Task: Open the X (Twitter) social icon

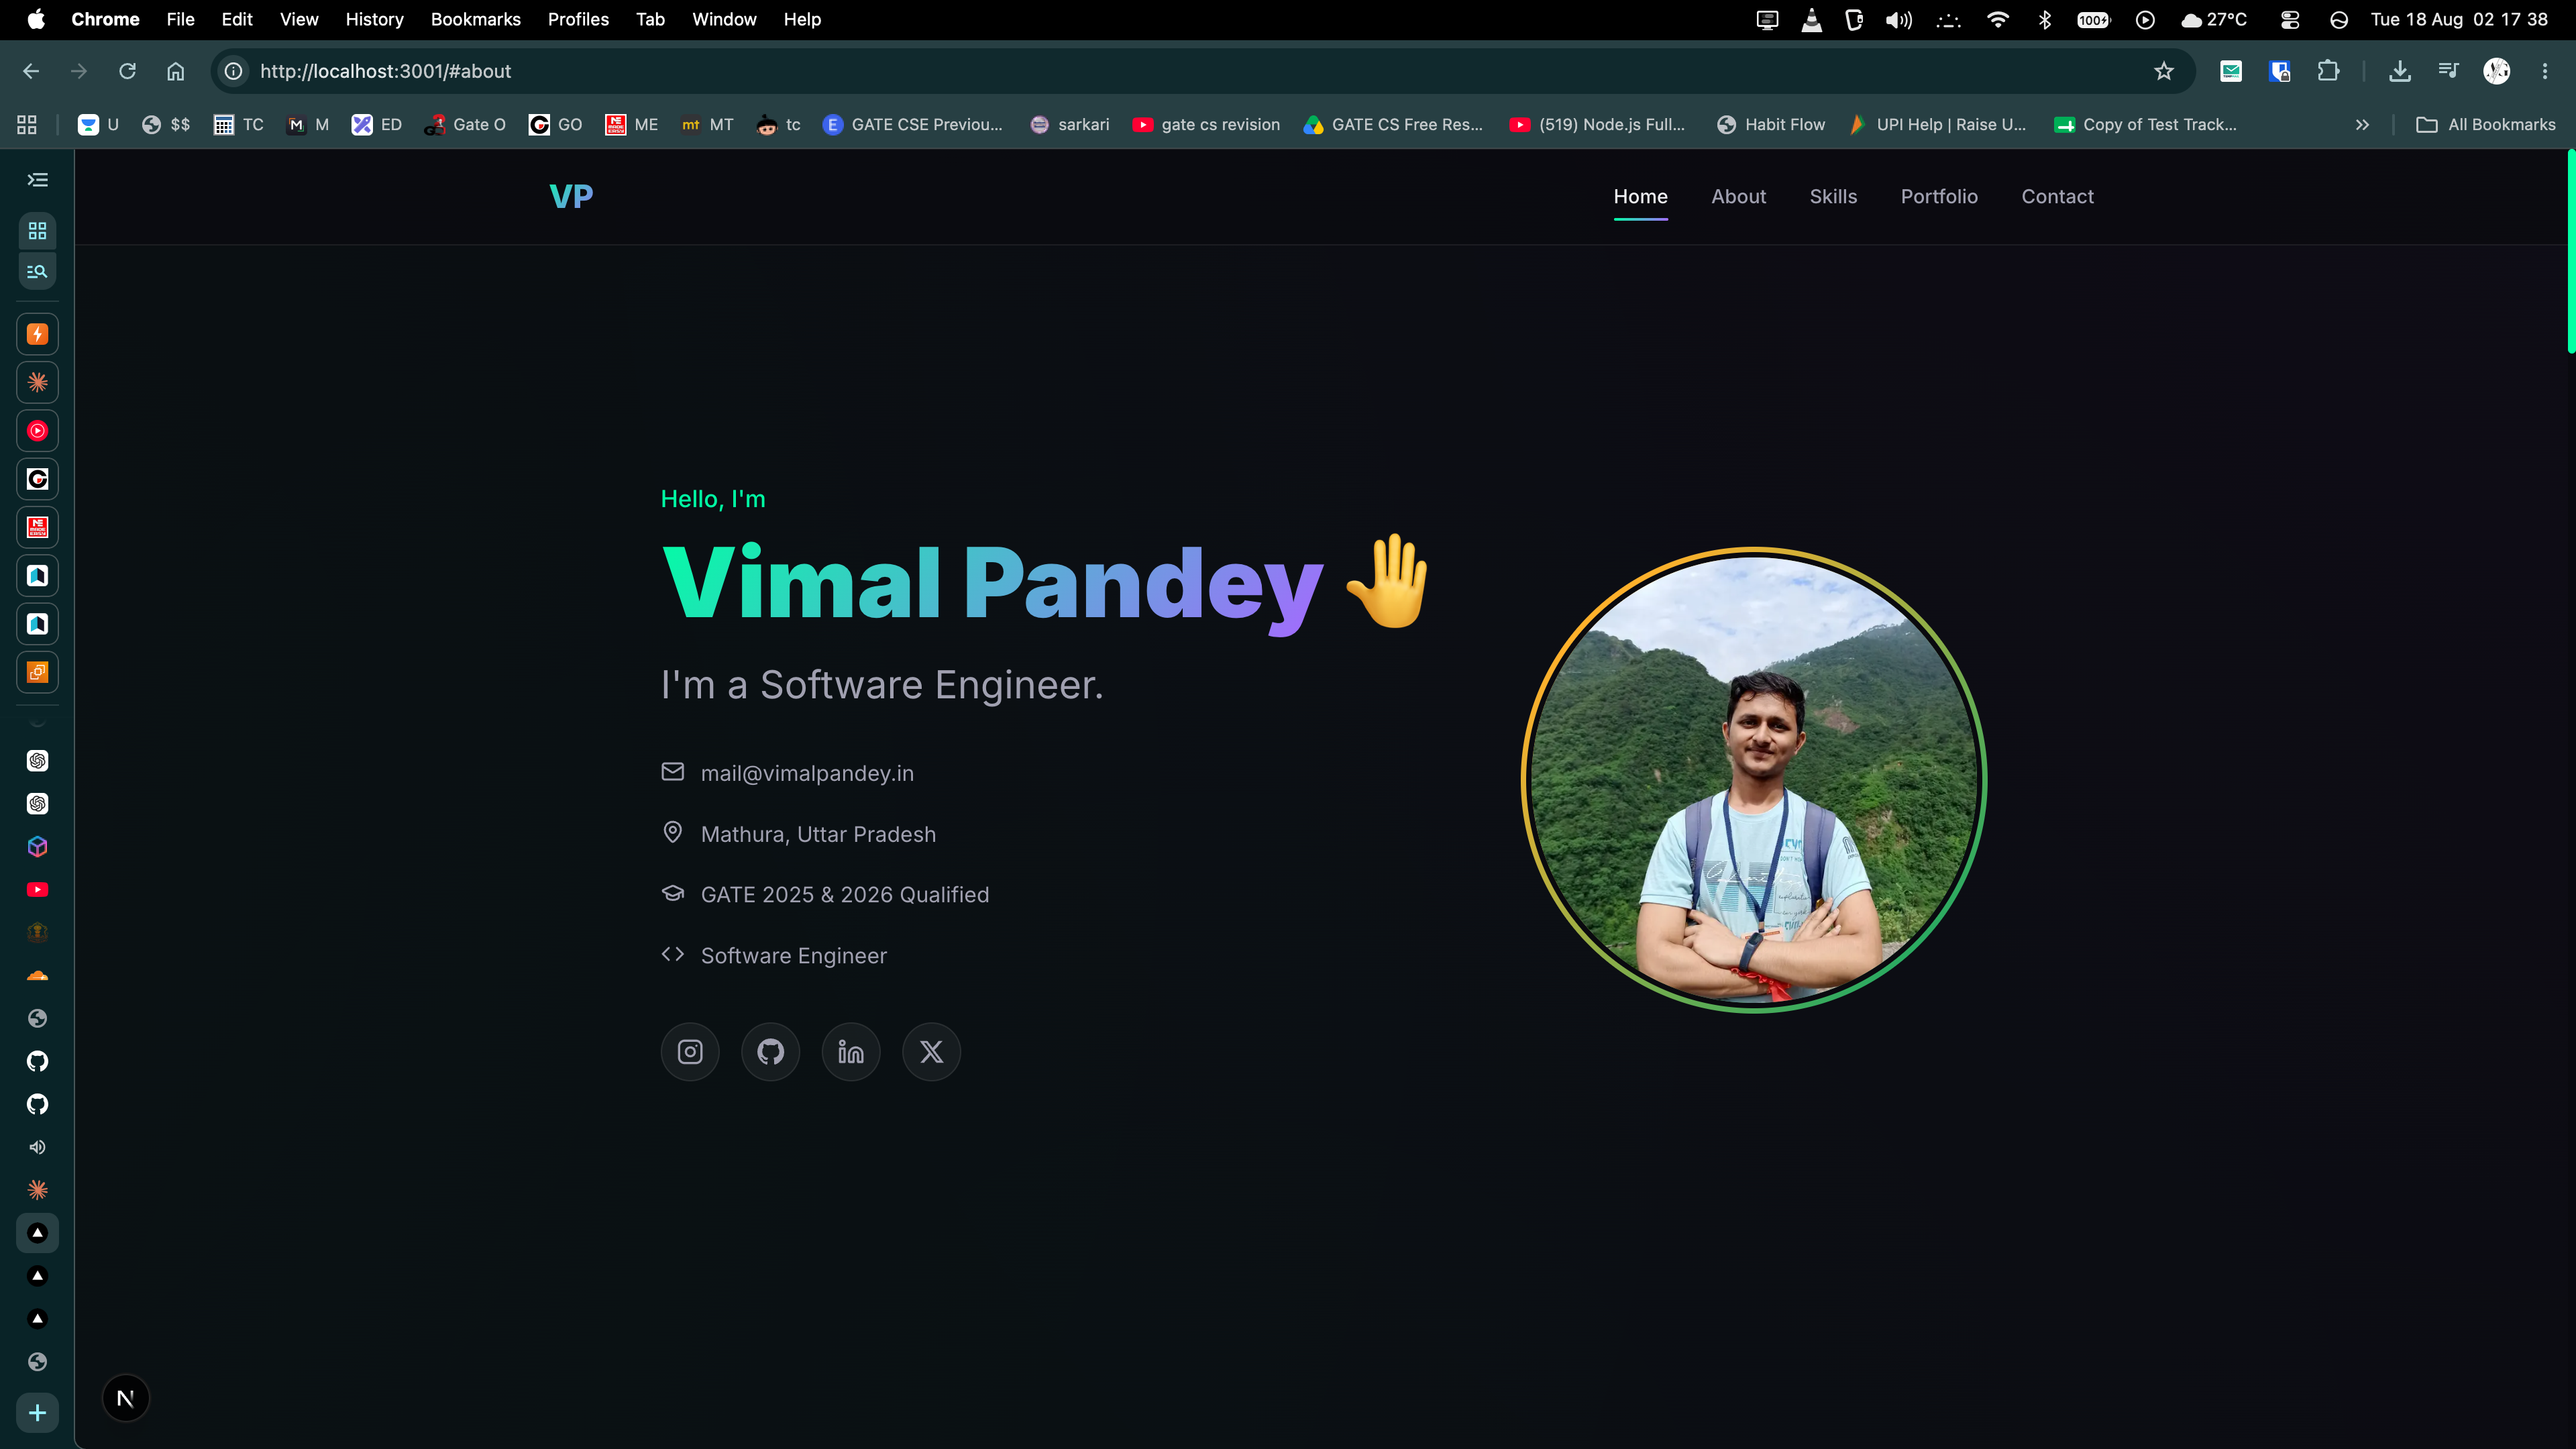Action: click(931, 1052)
